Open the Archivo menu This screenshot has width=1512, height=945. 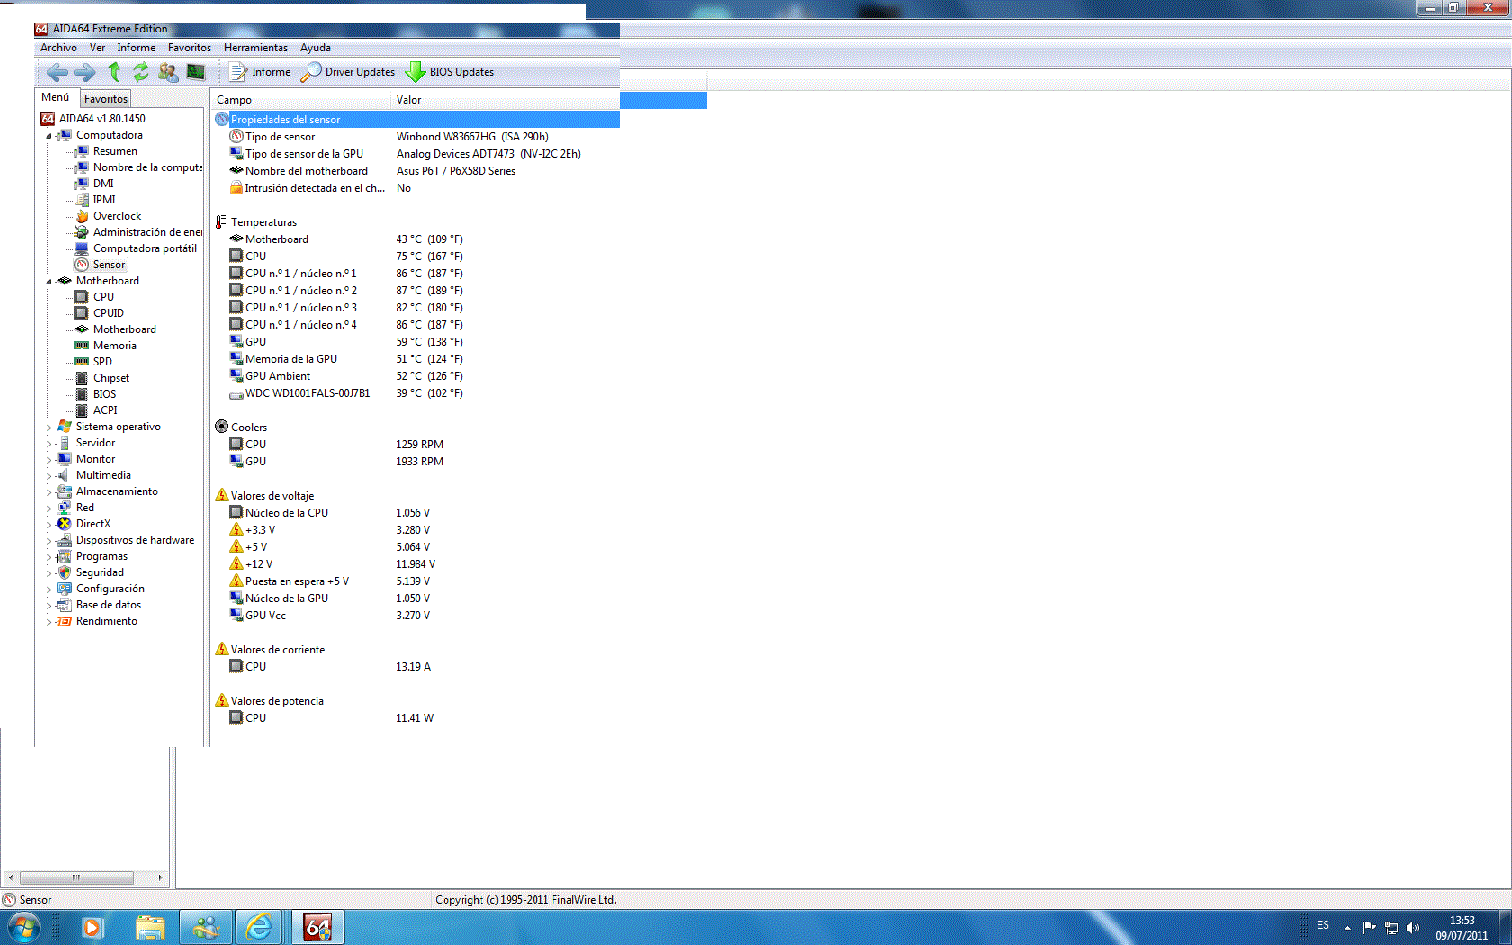click(58, 47)
